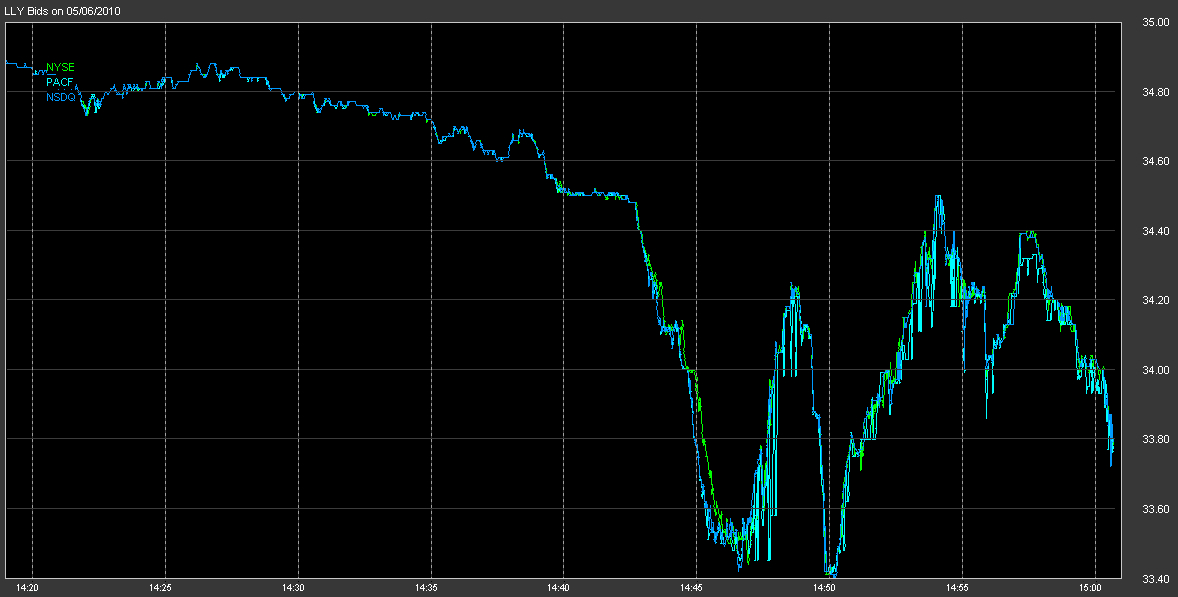Screen dimensions: 1178x597
Task: Select the 15:00 time axis label
Action: (1091, 588)
